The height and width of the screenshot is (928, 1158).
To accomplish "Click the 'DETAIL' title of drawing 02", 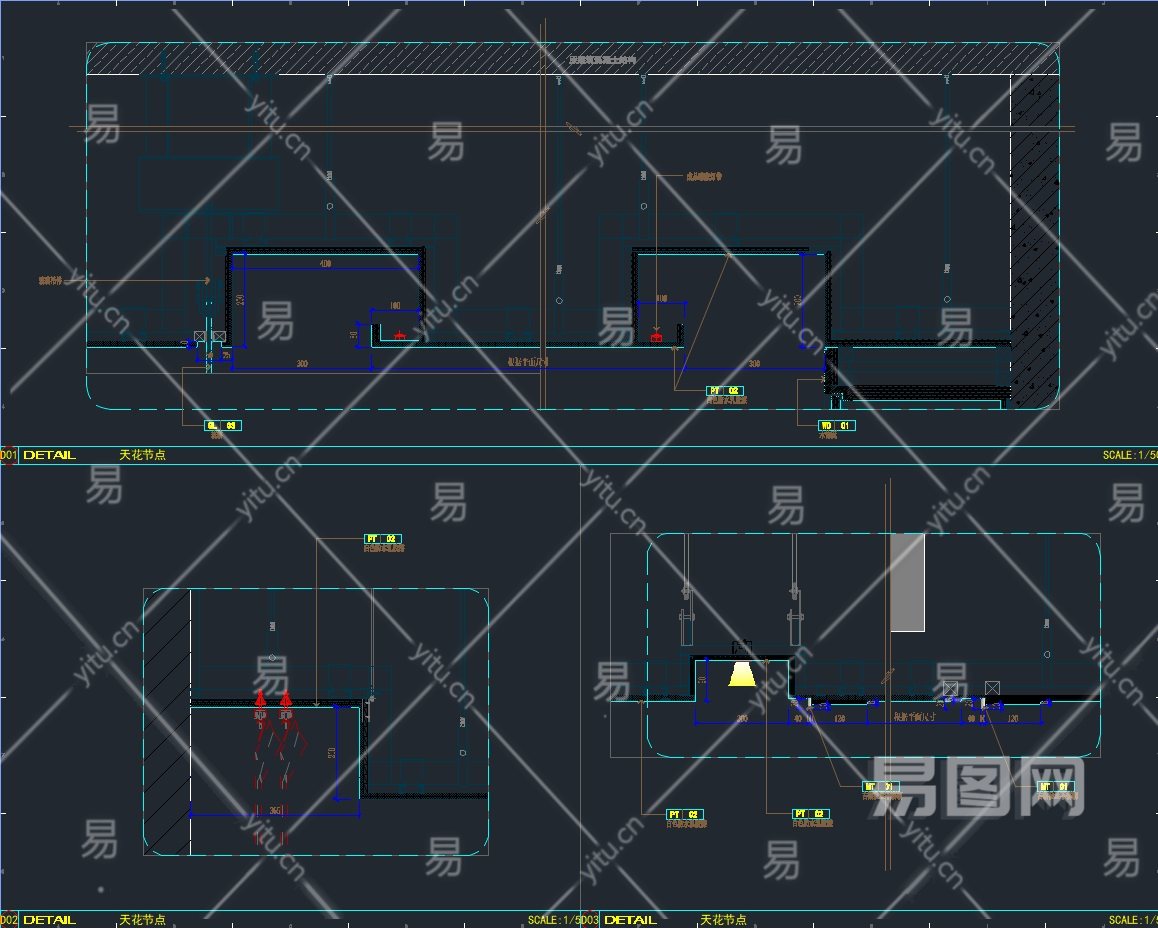I will 49,920.
